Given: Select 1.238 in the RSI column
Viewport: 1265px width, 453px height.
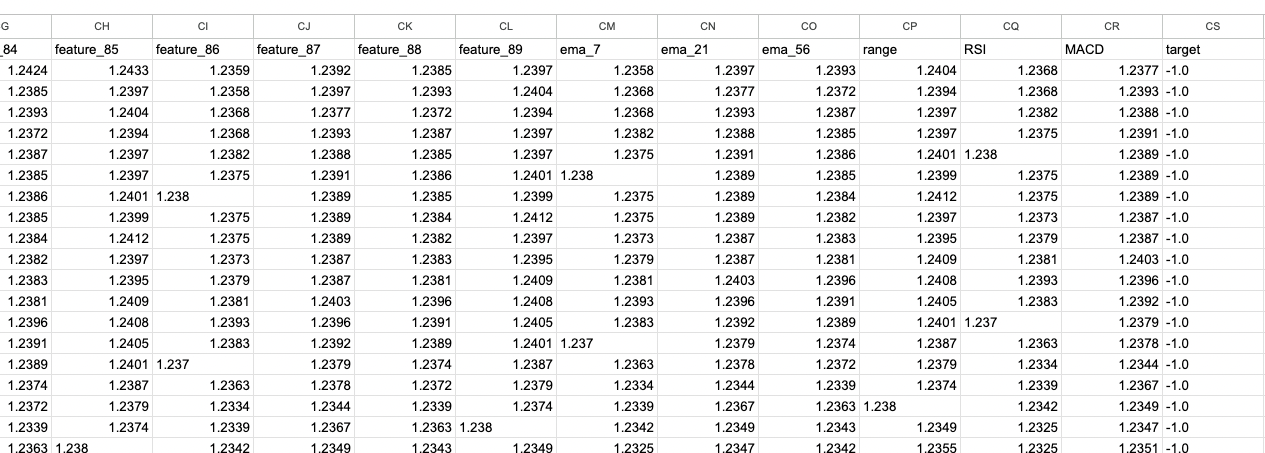Looking at the screenshot, I should [x=1011, y=154].
